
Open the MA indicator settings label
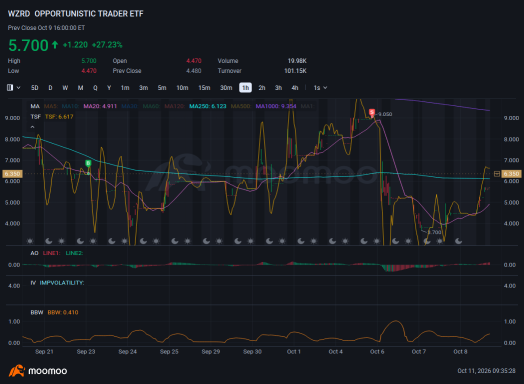(35, 106)
